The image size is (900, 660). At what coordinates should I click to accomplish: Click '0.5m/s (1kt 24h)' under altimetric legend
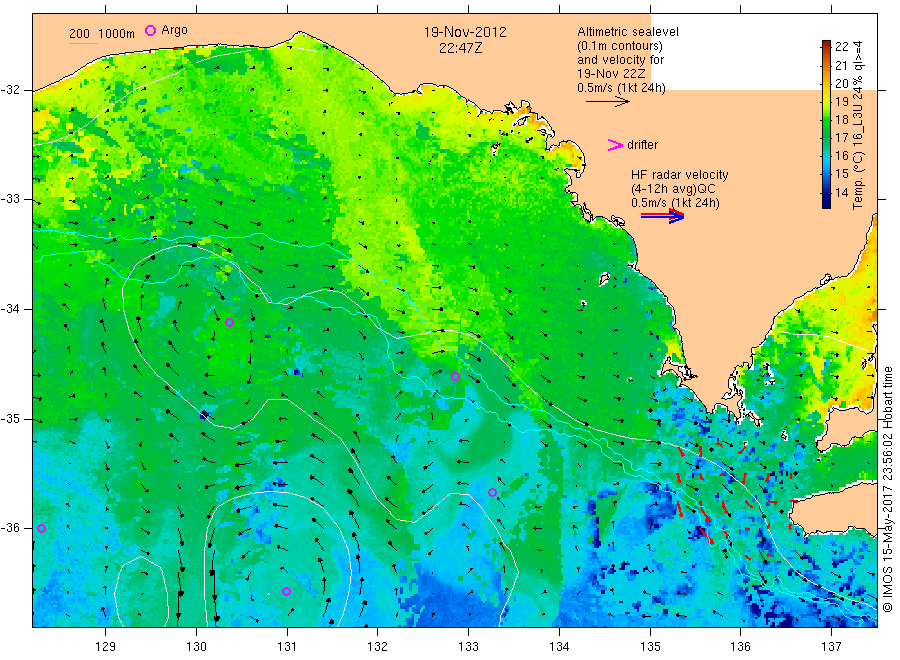[621, 88]
